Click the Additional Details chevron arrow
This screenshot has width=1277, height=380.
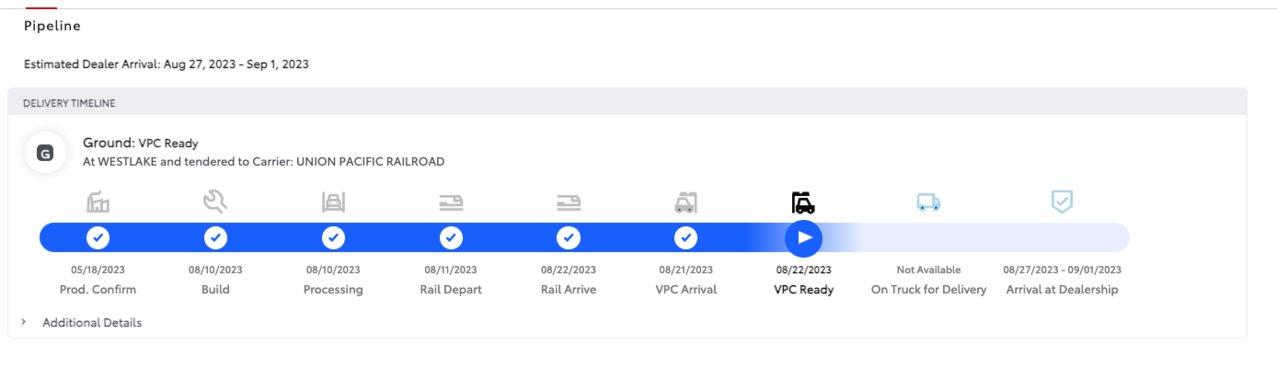24,322
